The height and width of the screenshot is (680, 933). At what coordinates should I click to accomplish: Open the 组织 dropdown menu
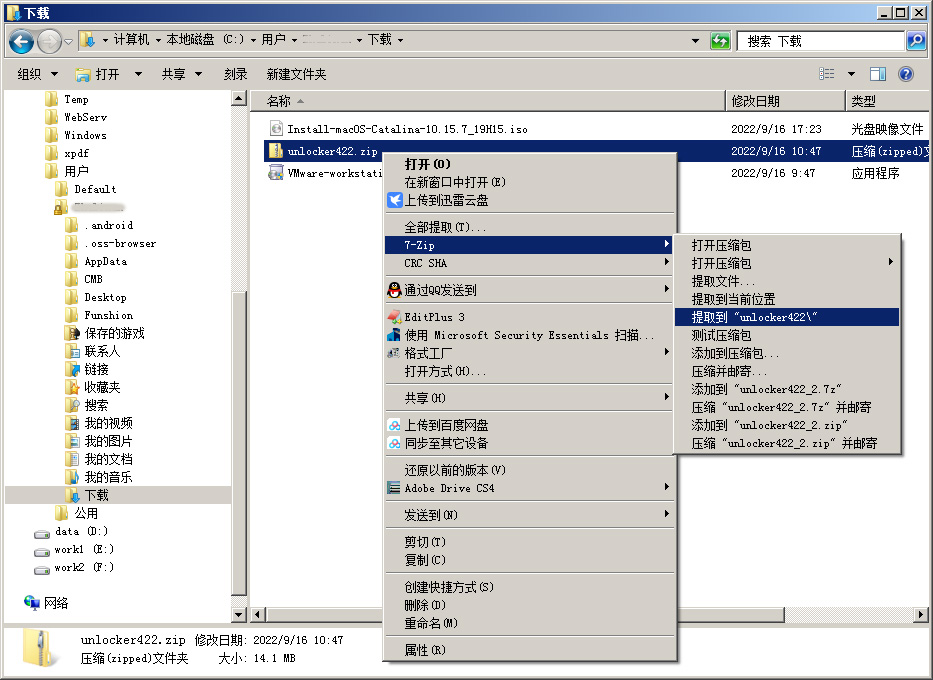(x=37, y=74)
